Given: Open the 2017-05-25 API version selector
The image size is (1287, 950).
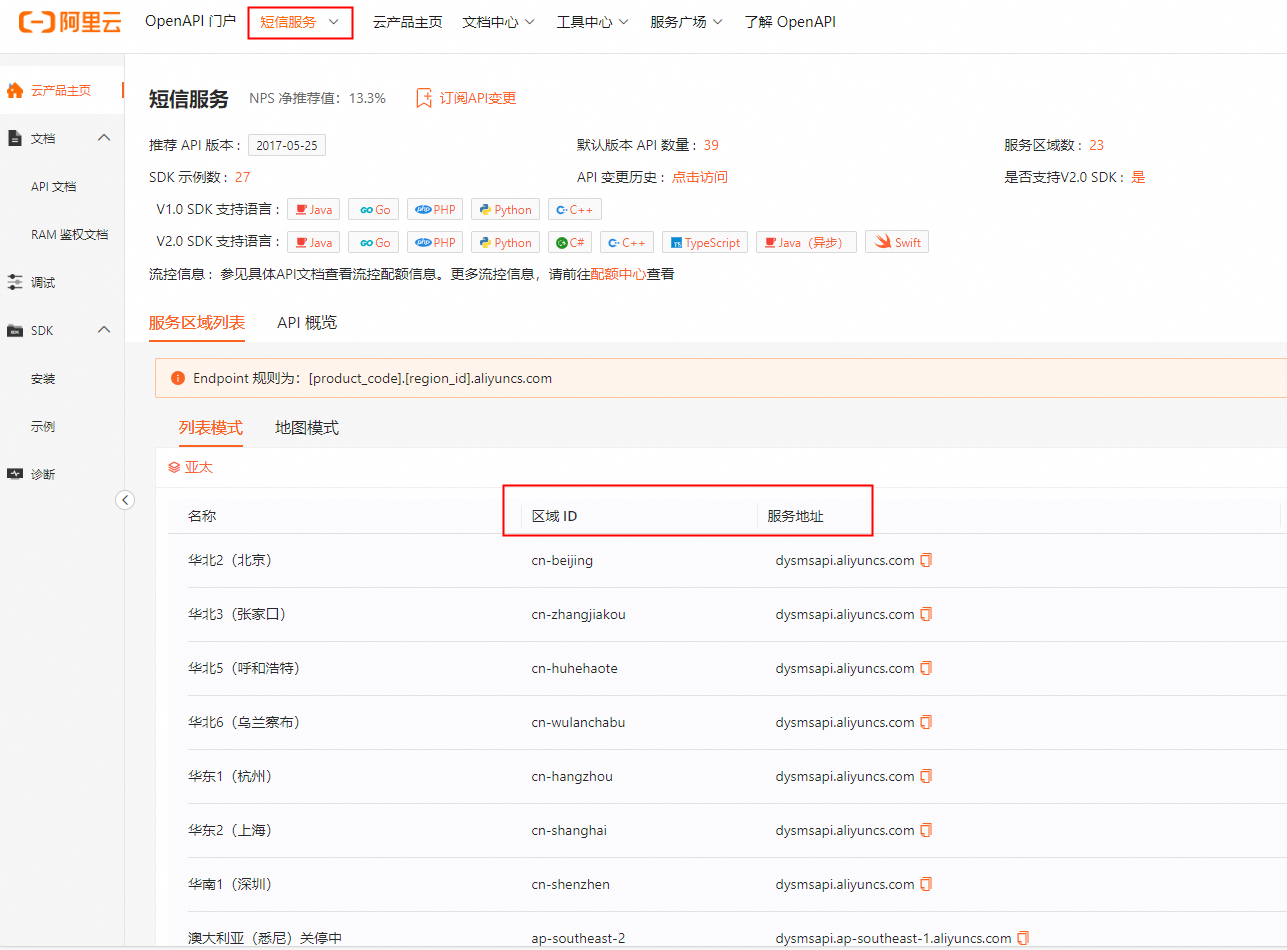Looking at the screenshot, I should click(x=287, y=145).
